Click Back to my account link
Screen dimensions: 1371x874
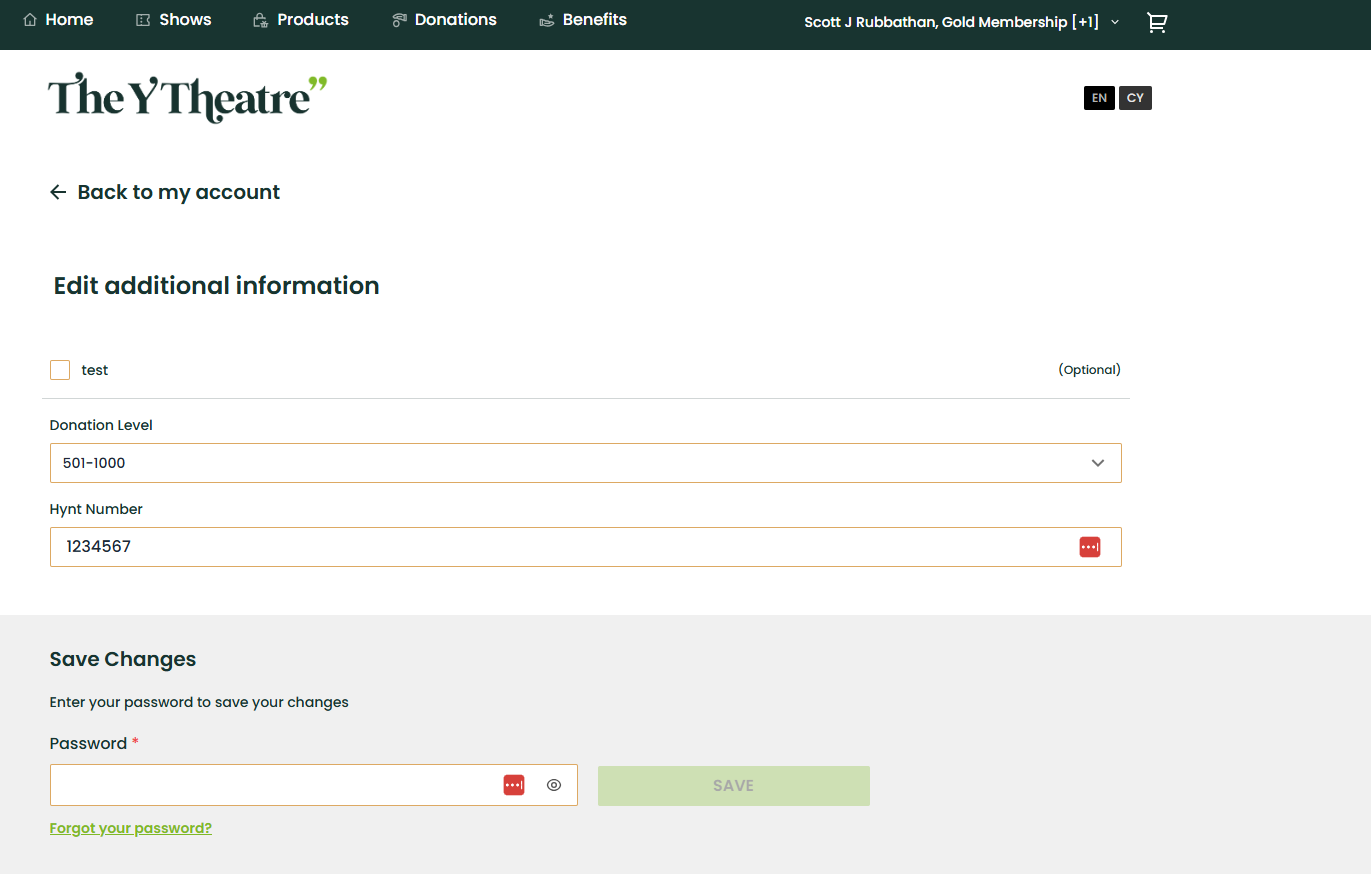click(165, 192)
